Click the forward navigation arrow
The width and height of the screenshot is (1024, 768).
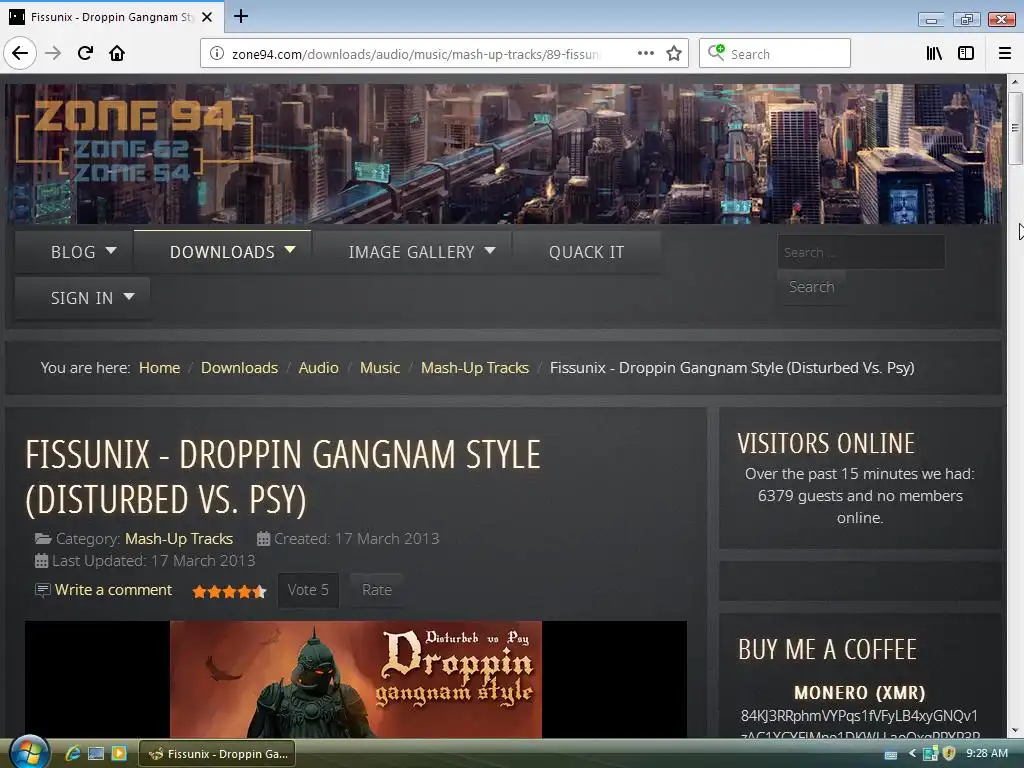(x=53, y=53)
